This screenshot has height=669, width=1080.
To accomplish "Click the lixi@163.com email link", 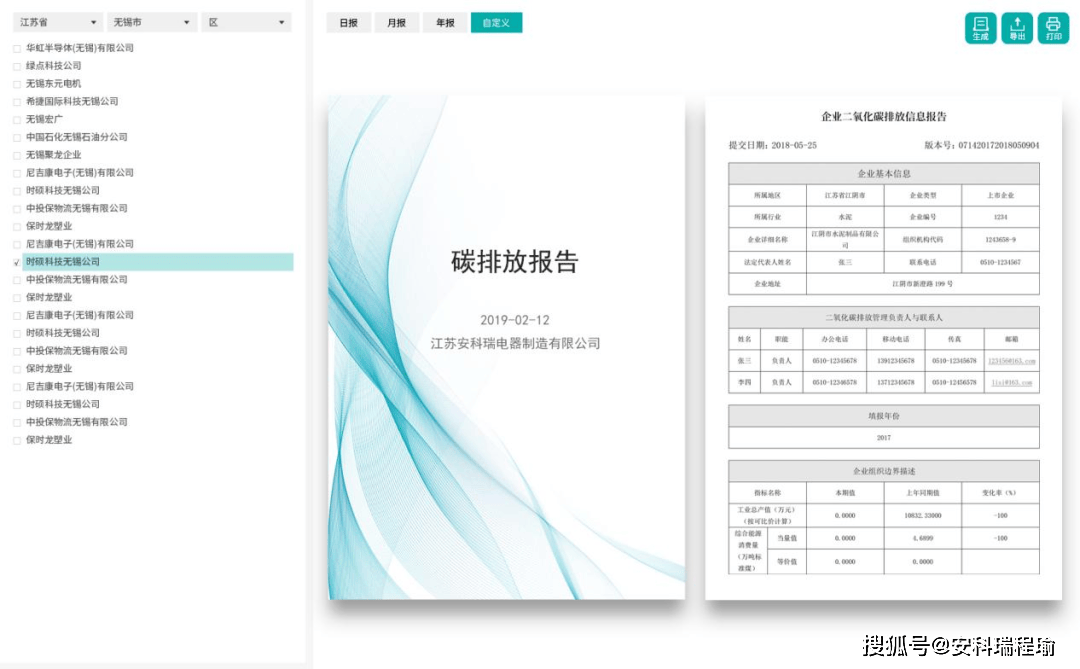I will pyautogui.click(x=1011, y=382).
